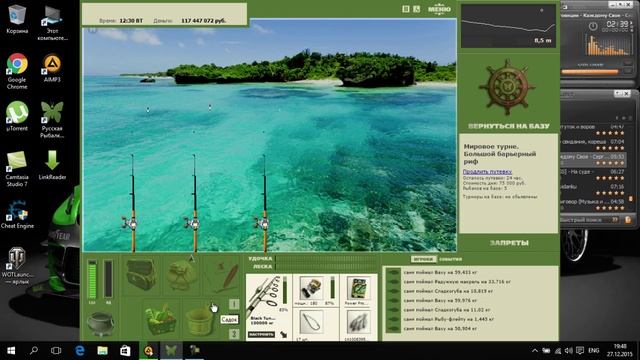Viewport: 640px width, 360px height.
Task: Click the middle fishing rod on the water
Action: coord(194,203)
